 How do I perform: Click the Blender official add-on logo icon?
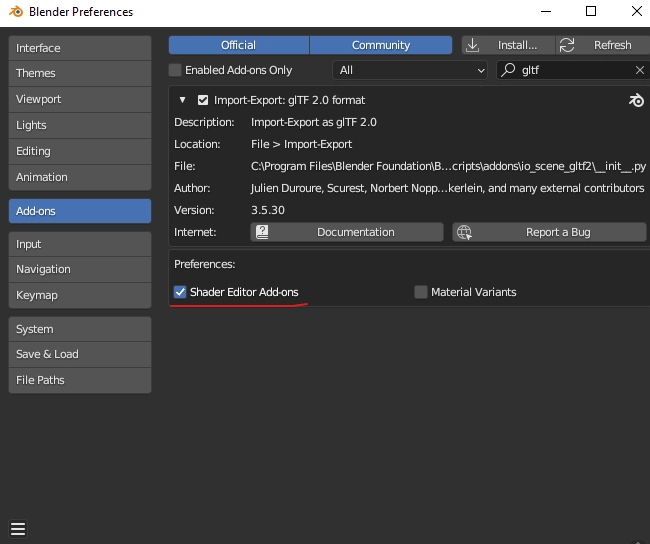point(636,100)
